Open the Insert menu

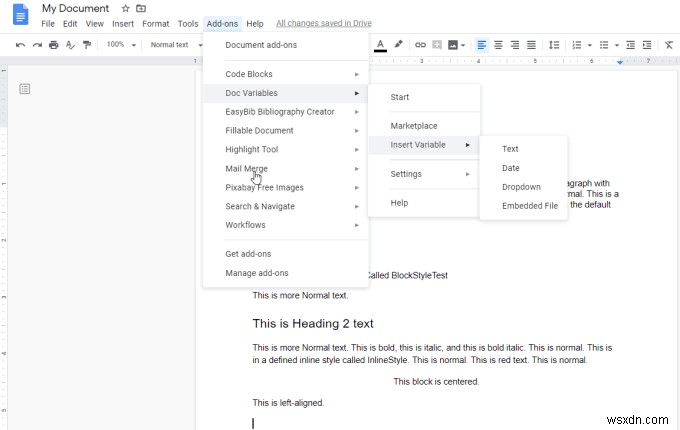pos(123,23)
